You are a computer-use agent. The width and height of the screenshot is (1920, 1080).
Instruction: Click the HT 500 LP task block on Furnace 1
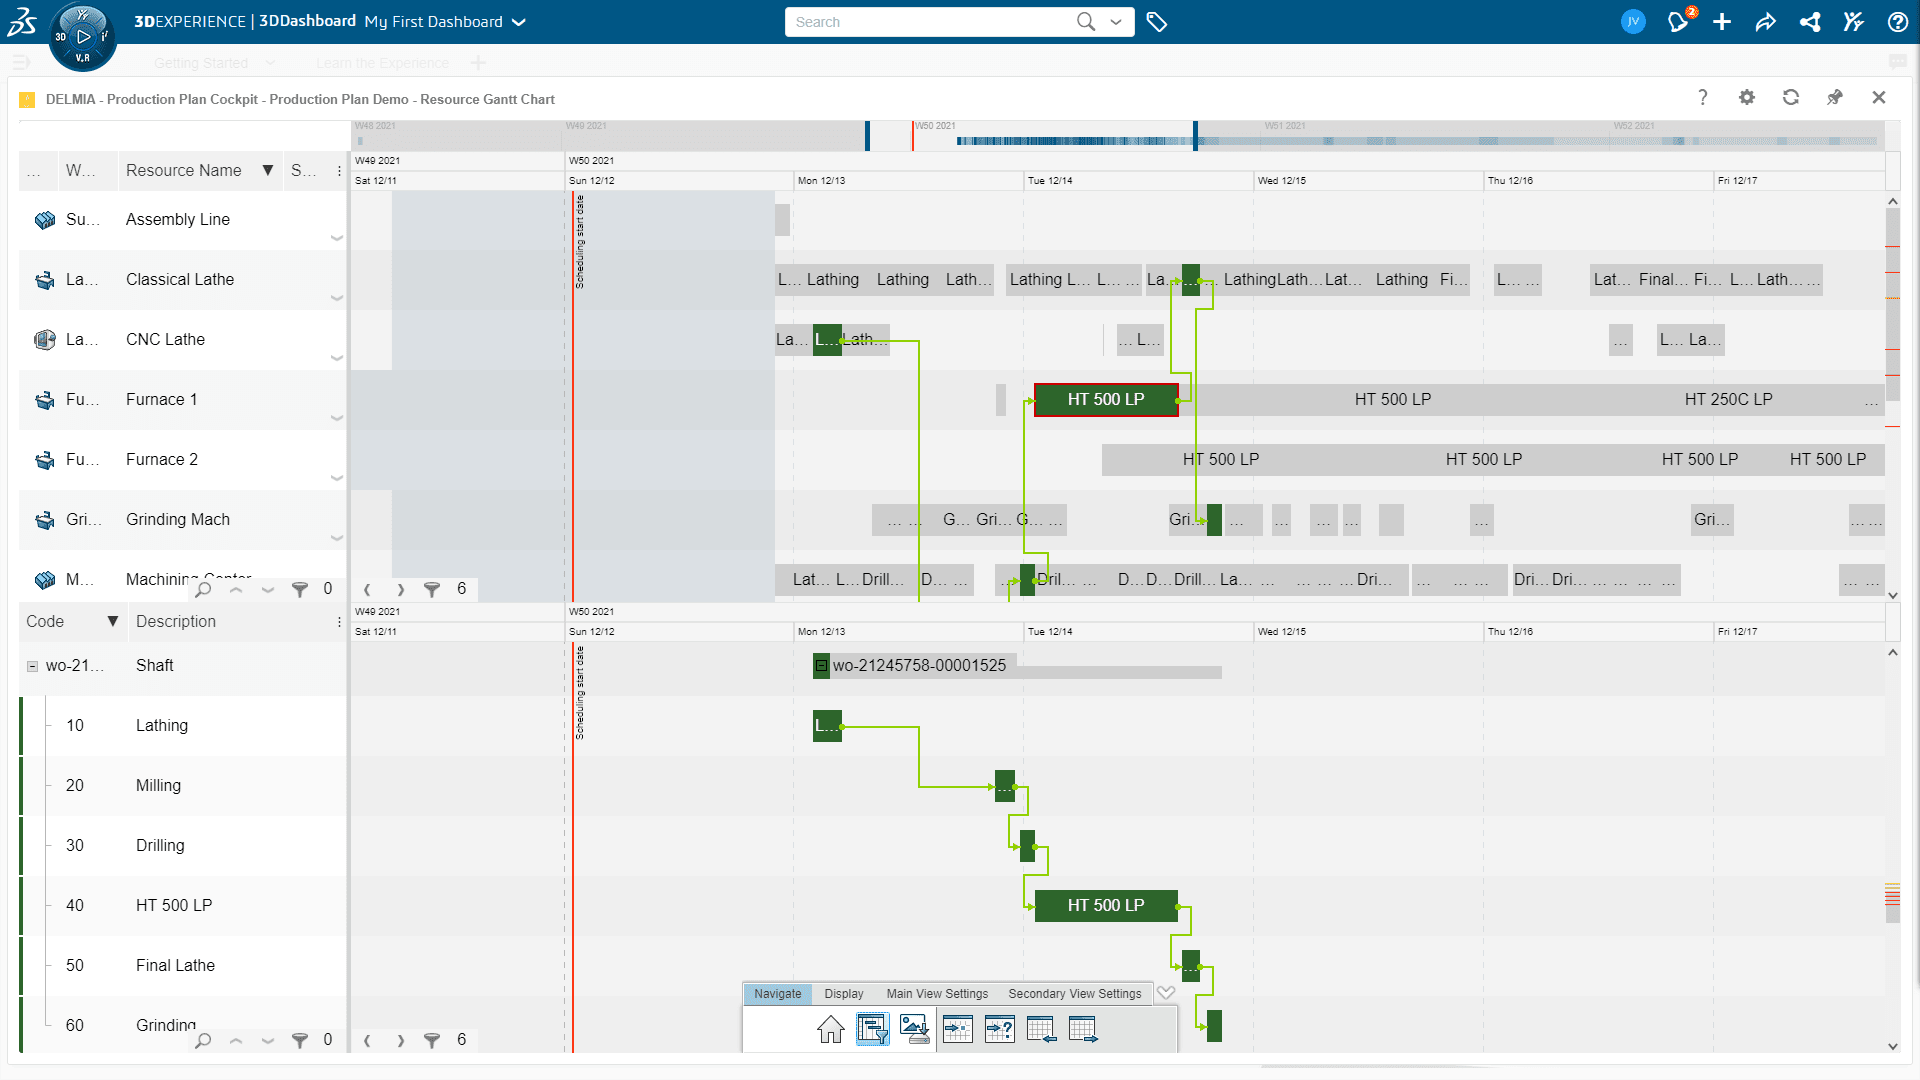point(1105,400)
